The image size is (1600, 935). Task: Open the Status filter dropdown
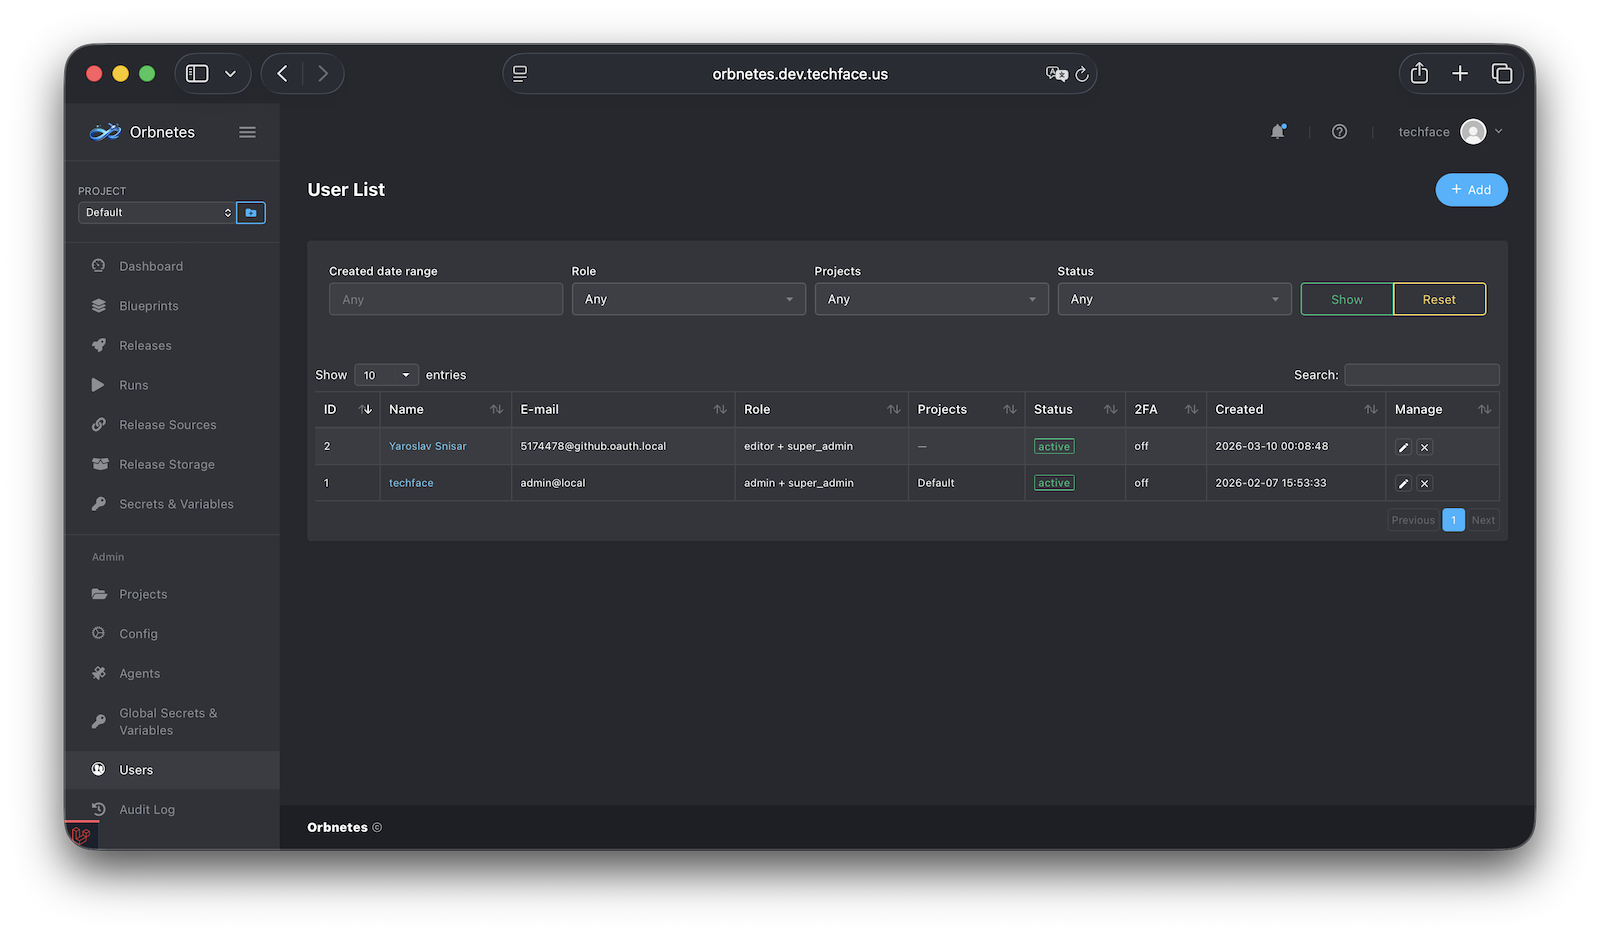[1174, 298]
